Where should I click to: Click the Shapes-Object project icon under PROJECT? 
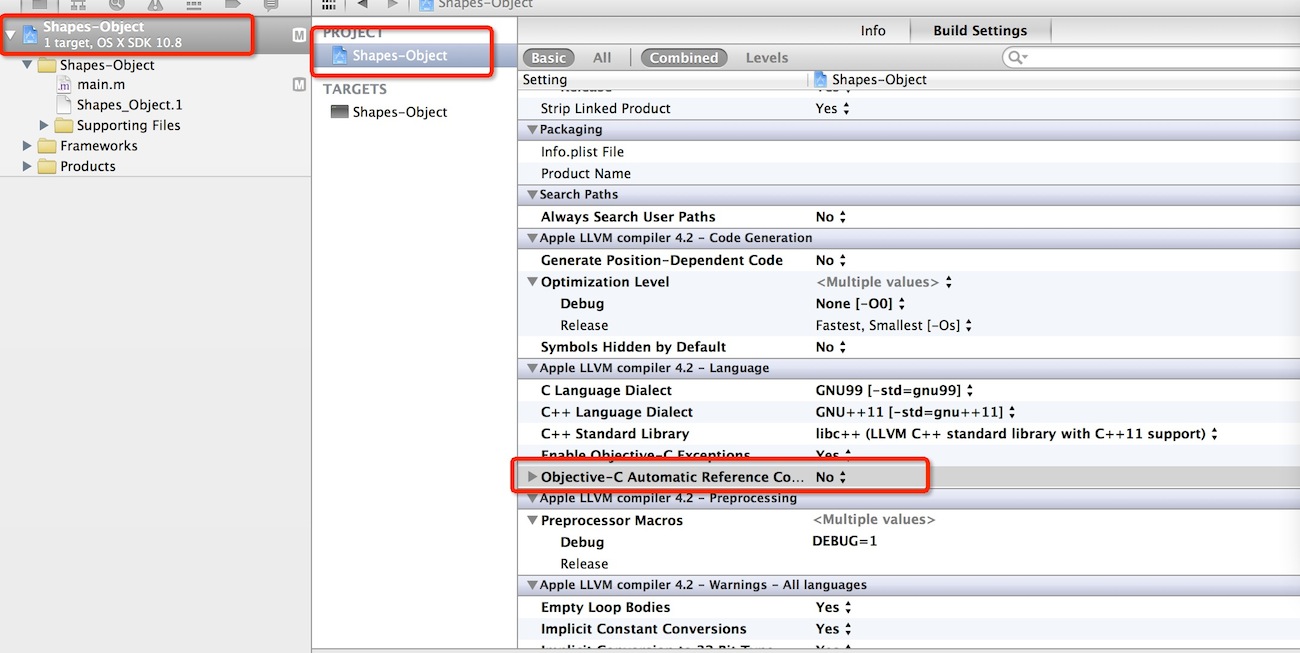click(340, 56)
